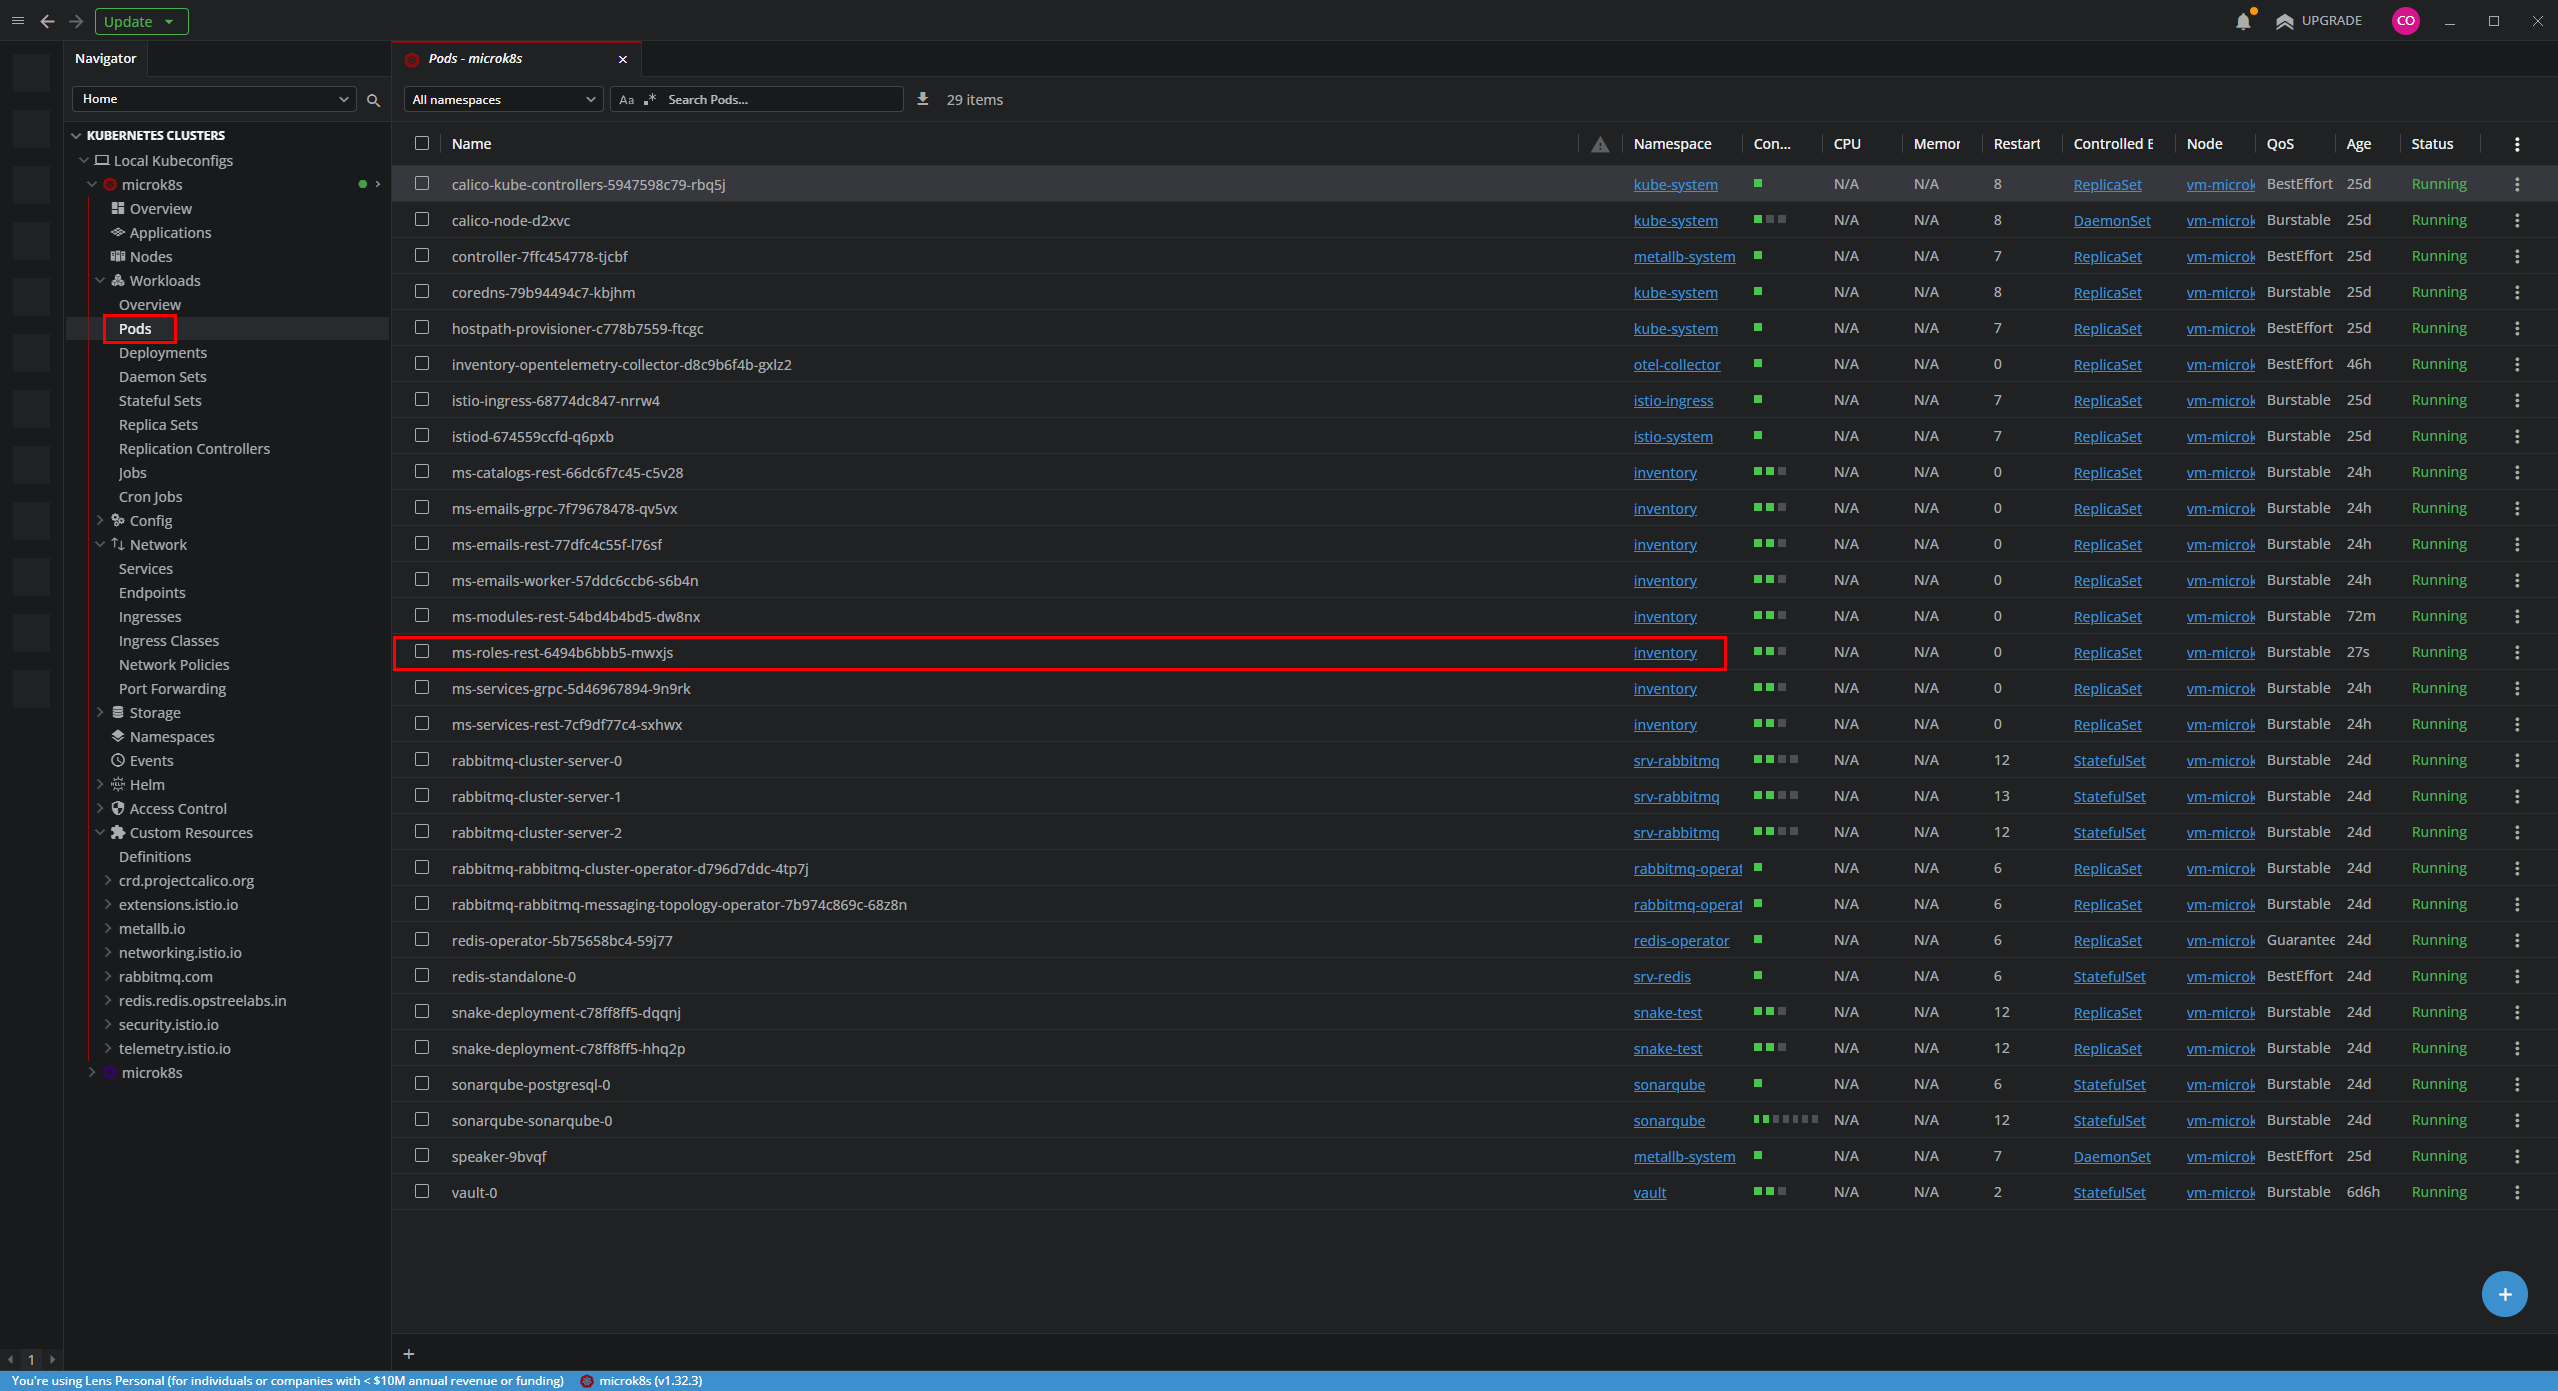
Task: Open actions menu for coredns pod row
Action: click(2517, 292)
